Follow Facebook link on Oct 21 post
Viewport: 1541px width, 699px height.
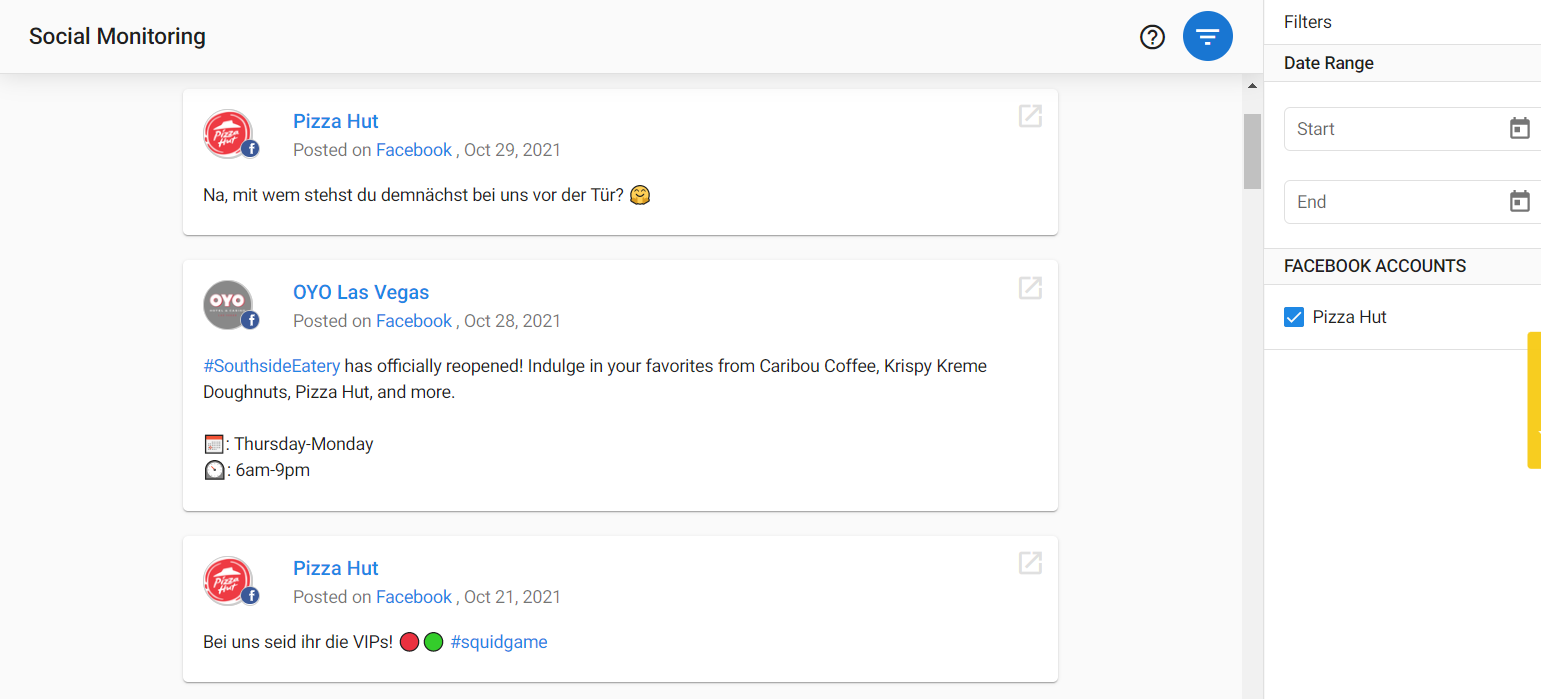click(x=414, y=597)
